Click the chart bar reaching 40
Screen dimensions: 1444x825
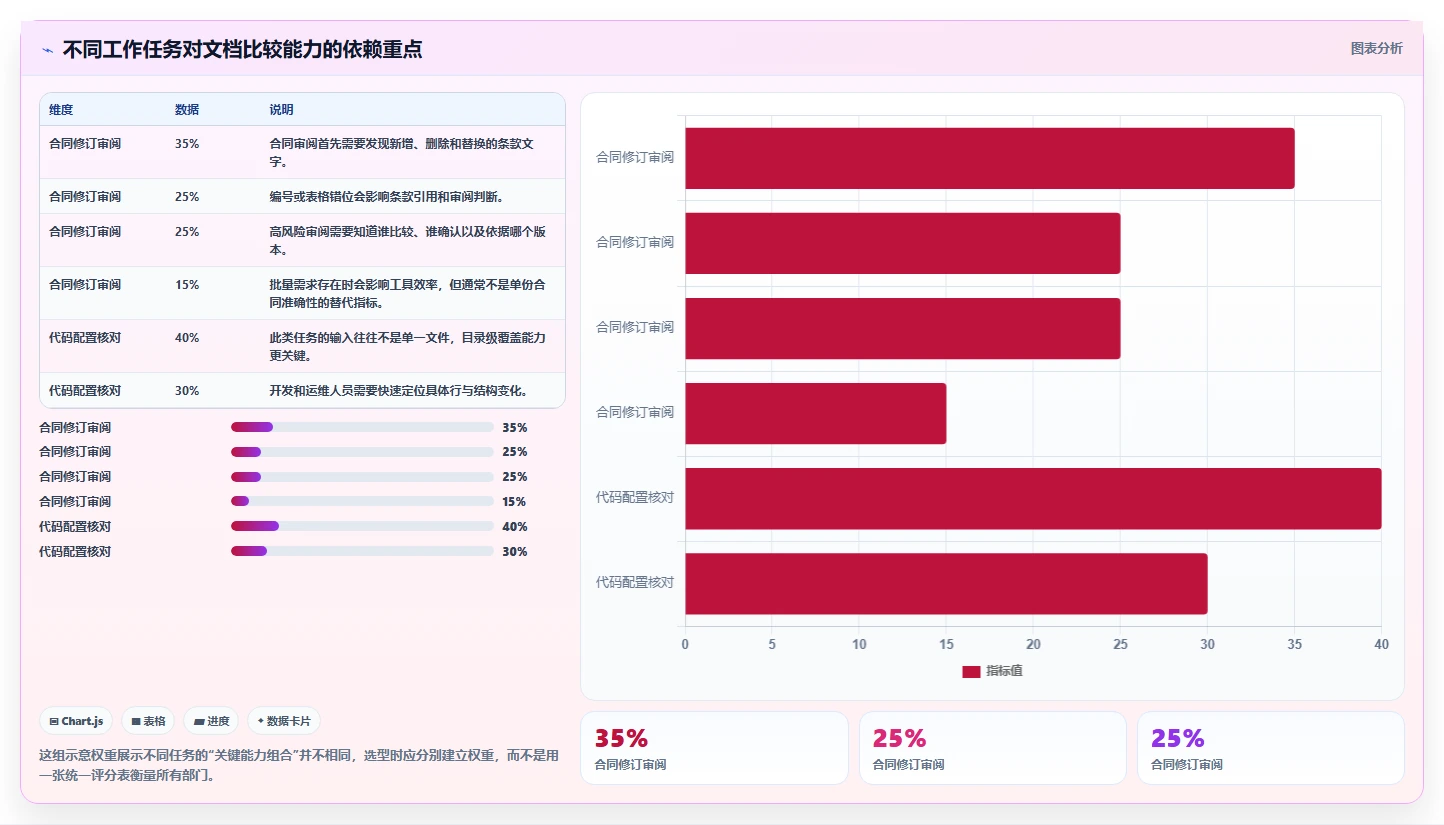pyautogui.click(x=1033, y=498)
